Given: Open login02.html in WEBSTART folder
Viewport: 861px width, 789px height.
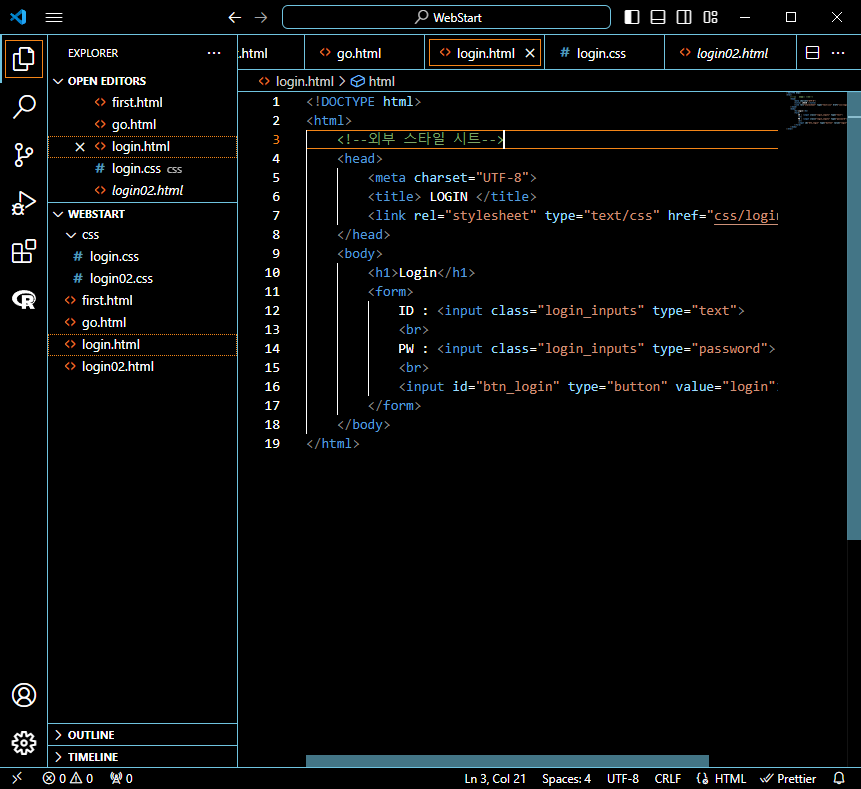Looking at the screenshot, I should point(143,366).
